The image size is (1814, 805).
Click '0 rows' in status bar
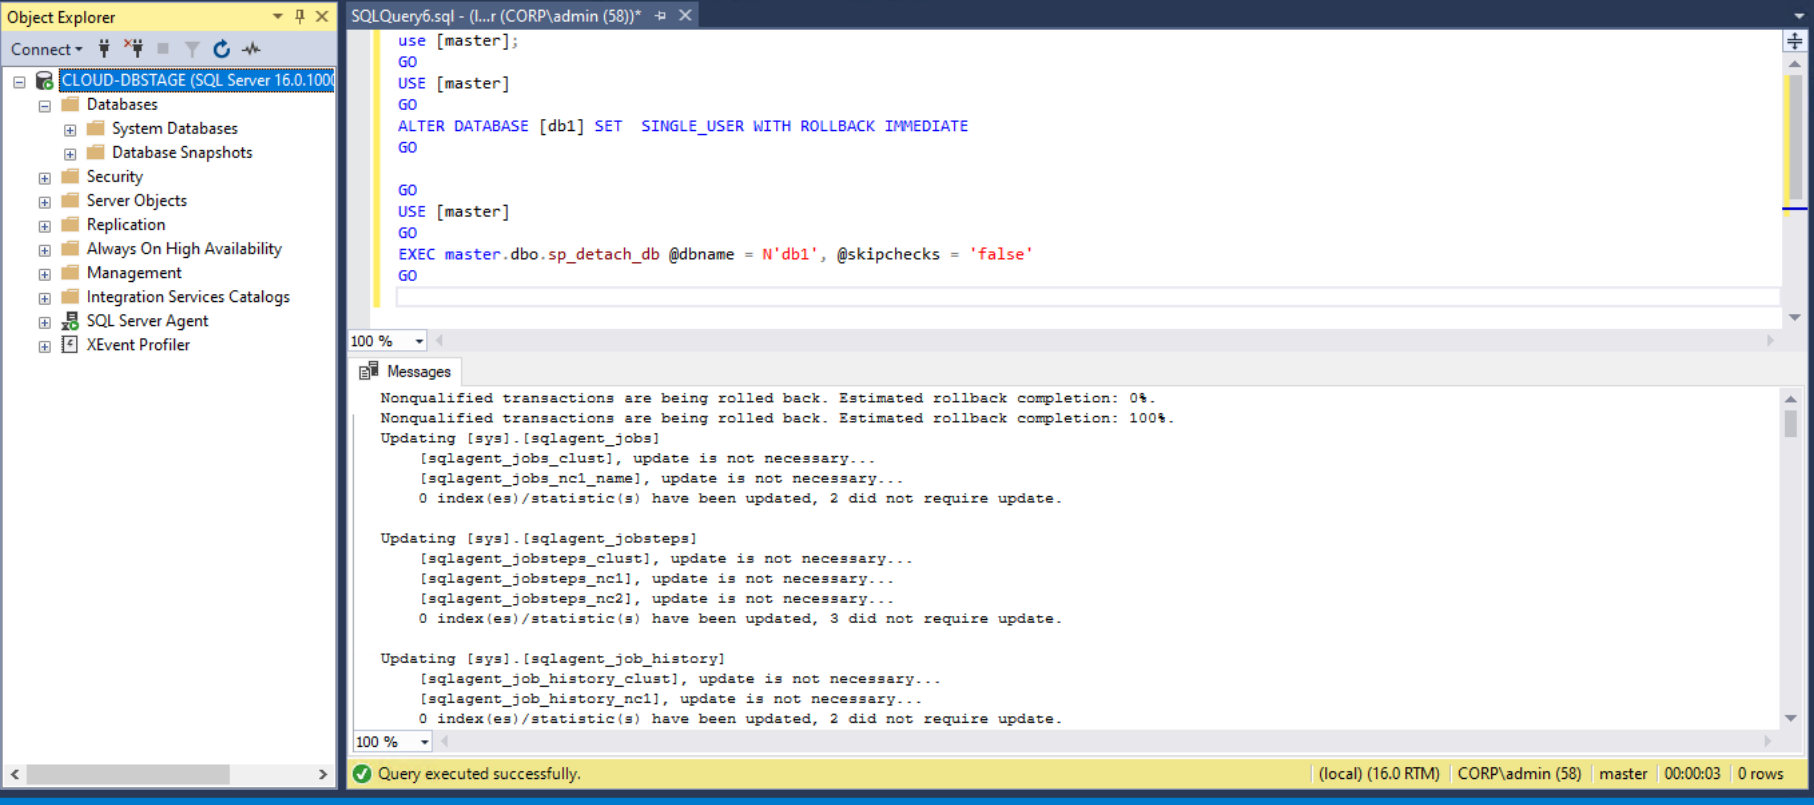[1760, 773]
